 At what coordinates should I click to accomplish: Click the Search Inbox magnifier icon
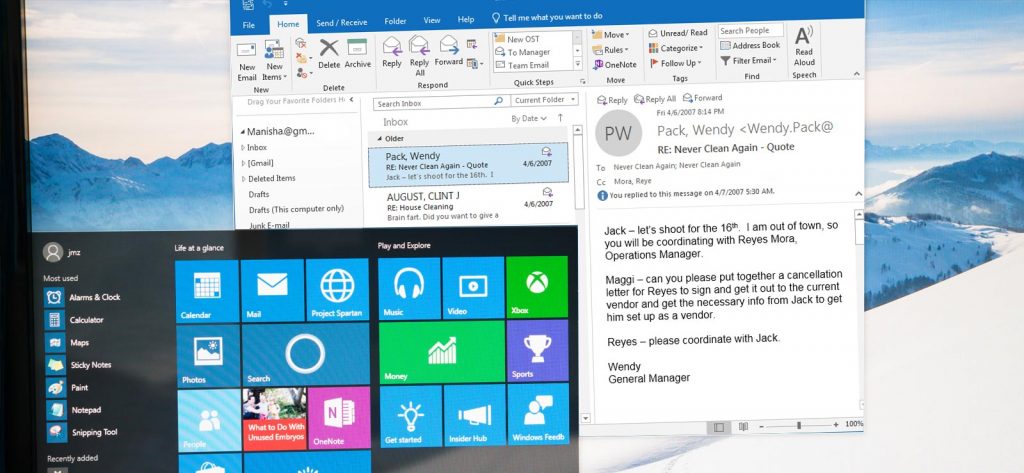pos(498,101)
